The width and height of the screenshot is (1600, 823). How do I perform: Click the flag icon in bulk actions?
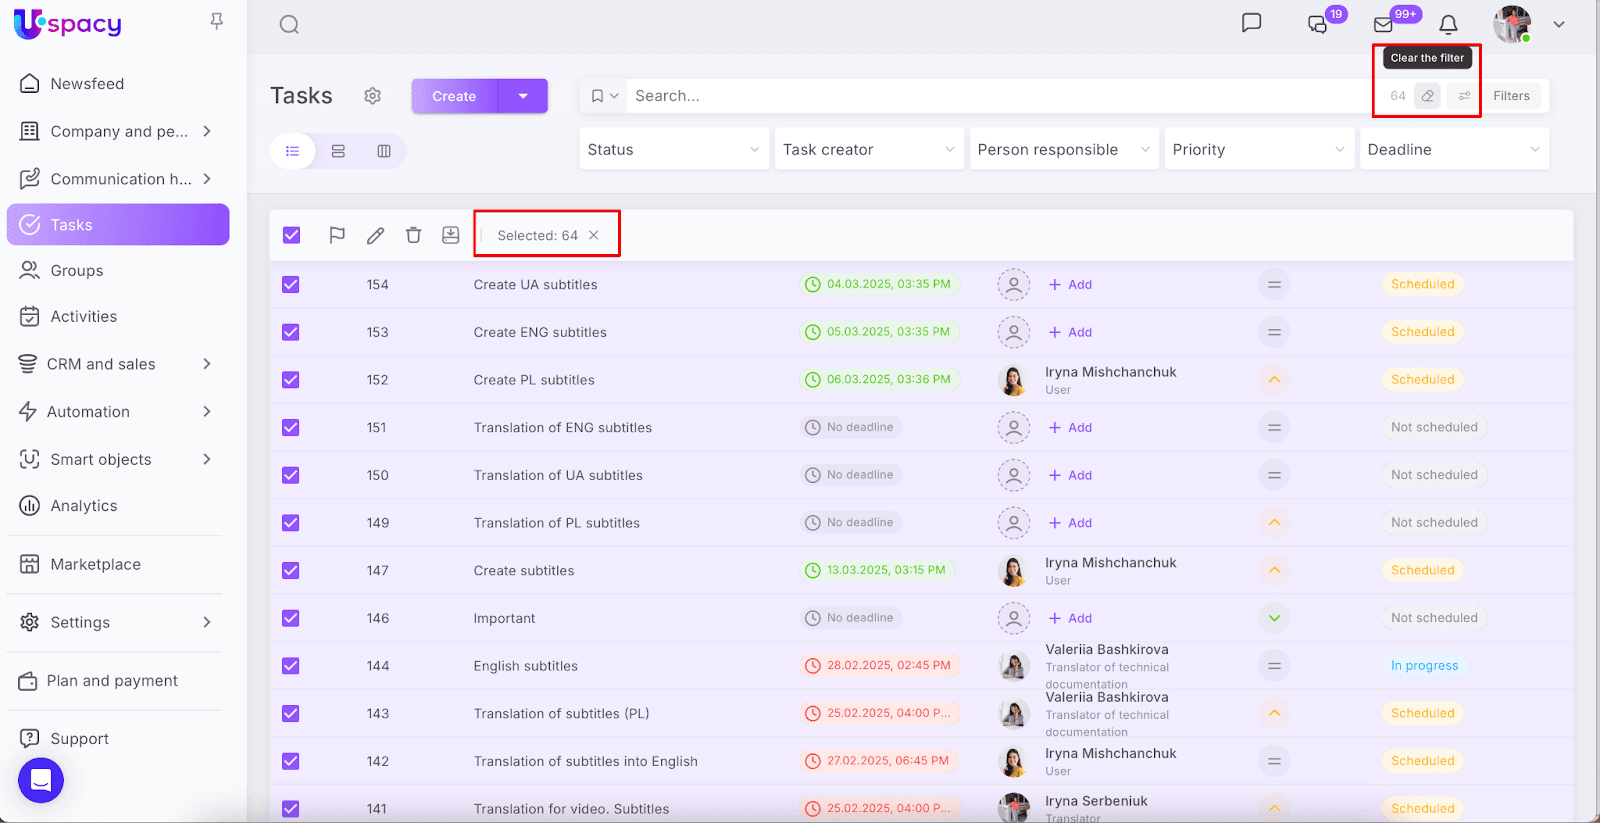pos(337,235)
